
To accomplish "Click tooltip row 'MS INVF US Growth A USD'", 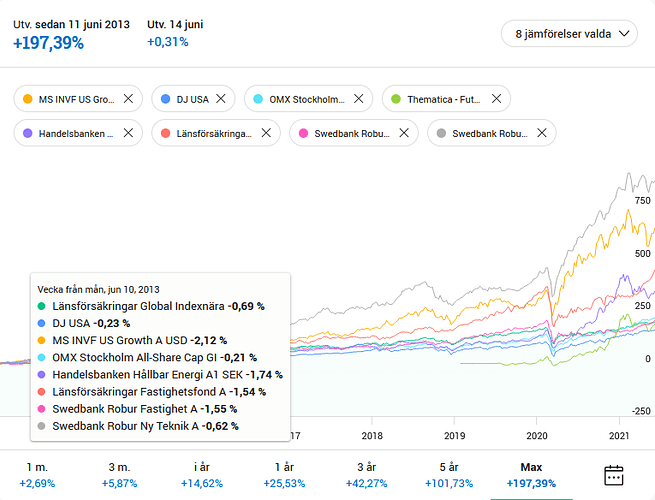I will pos(132,340).
